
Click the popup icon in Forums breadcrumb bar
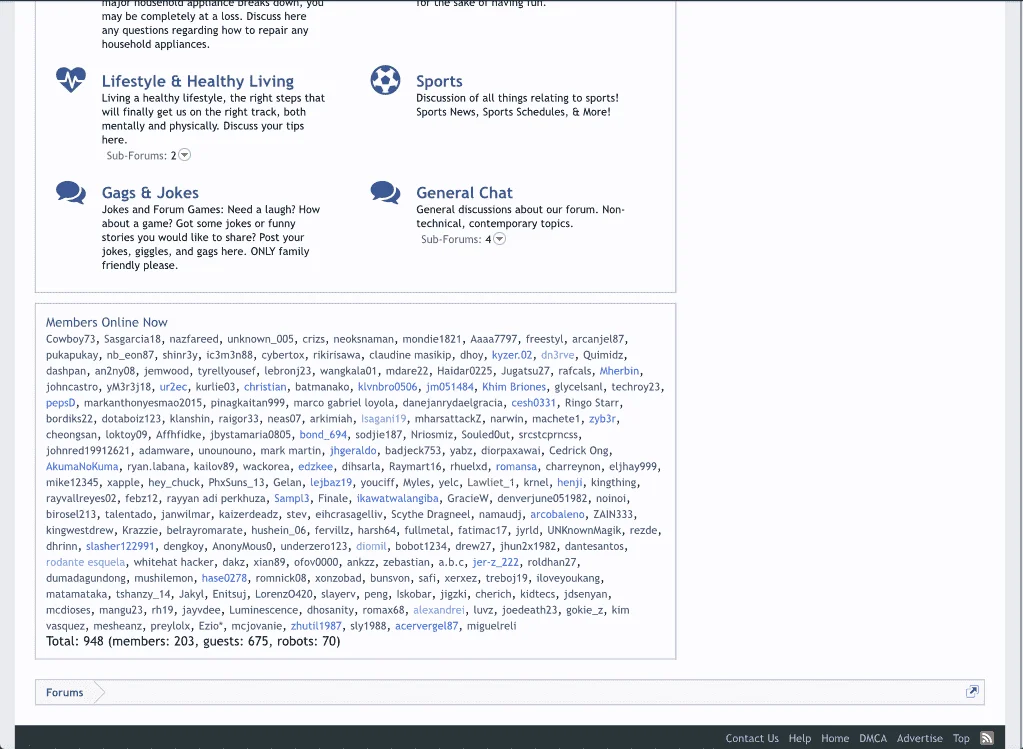pyautogui.click(x=972, y=692)
